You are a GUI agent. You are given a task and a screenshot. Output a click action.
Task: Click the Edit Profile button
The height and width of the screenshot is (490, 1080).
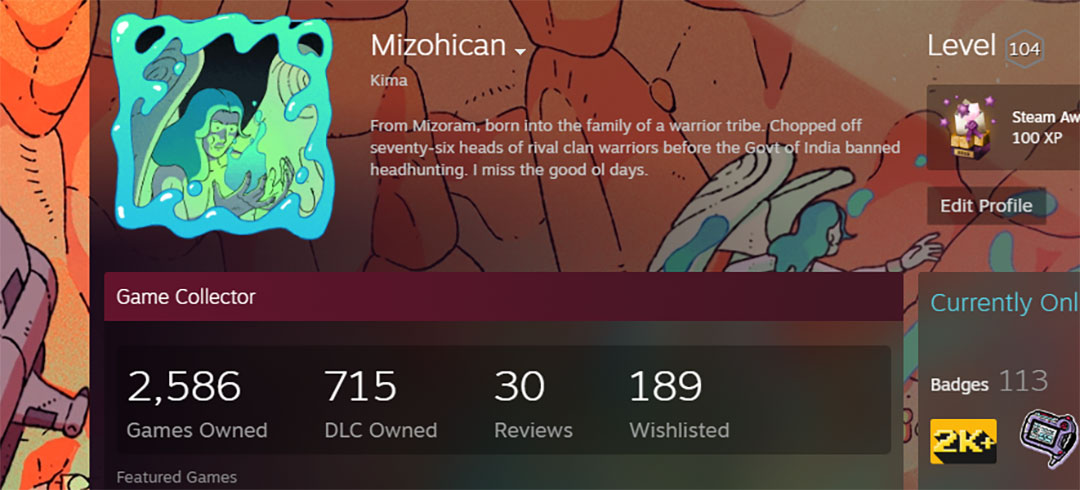coord(986,205)
